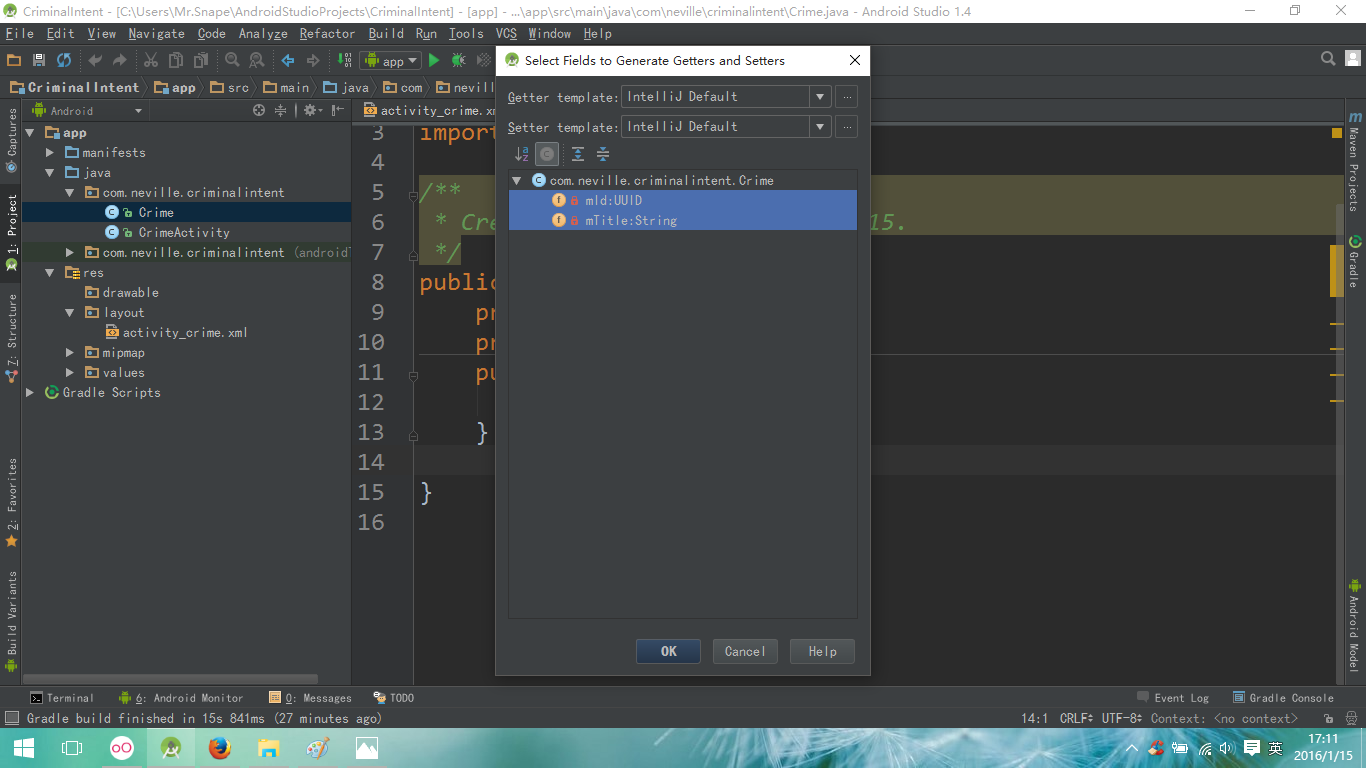
Task: Toggle the Android Model side panel
Action: click(x=1354, y=626)
